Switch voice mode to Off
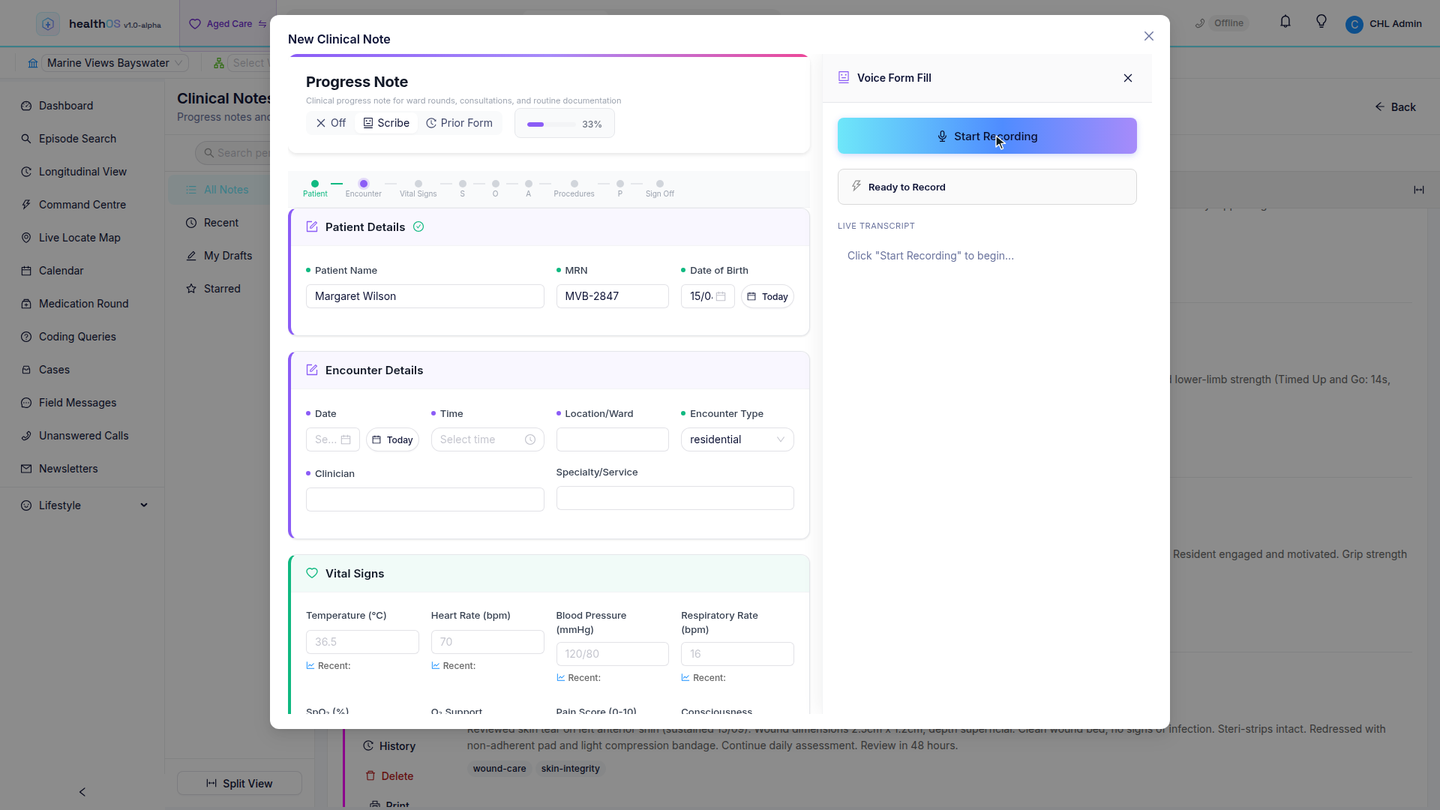1440x810 pixels. click(x=331, y=123)
